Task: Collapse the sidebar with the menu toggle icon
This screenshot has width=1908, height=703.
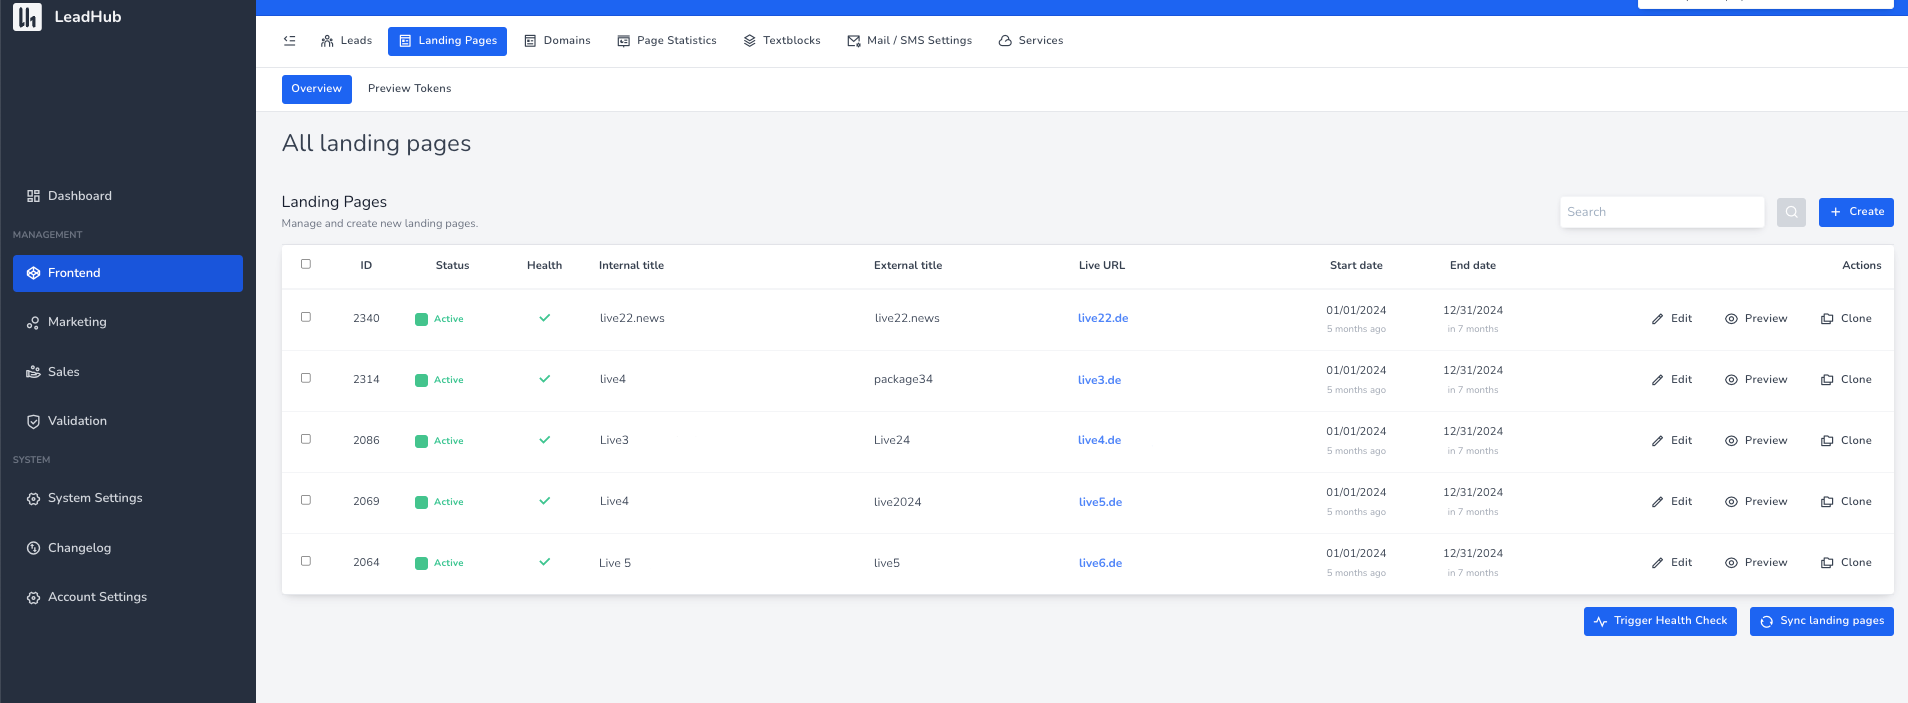Action: (290, 41)
